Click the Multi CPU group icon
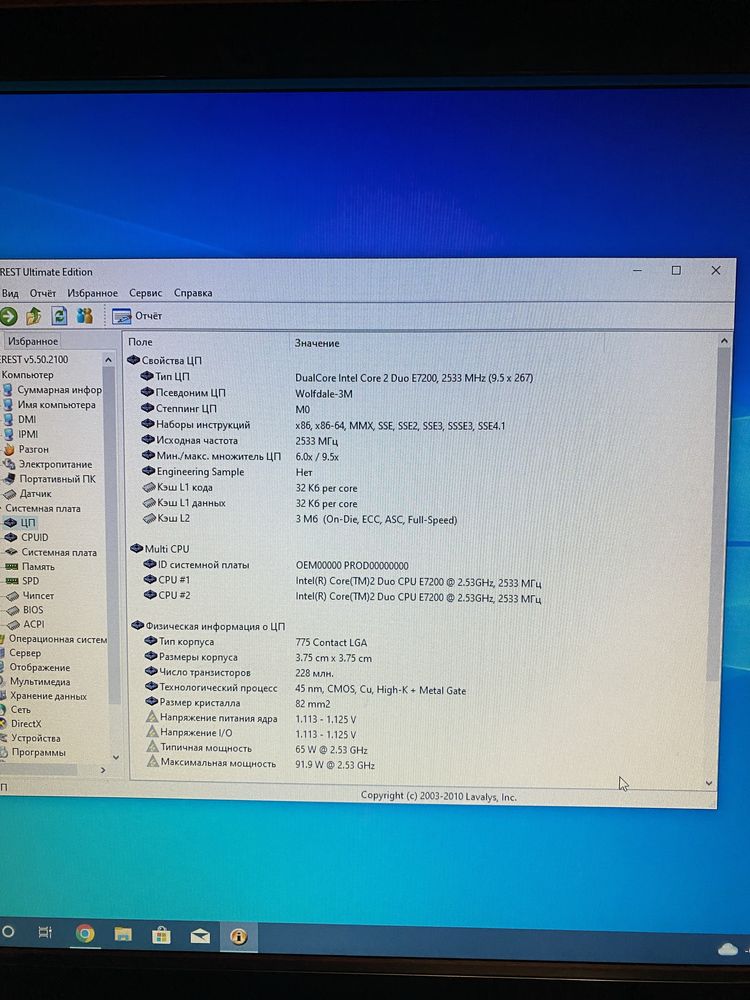 (x=136, y=548)
